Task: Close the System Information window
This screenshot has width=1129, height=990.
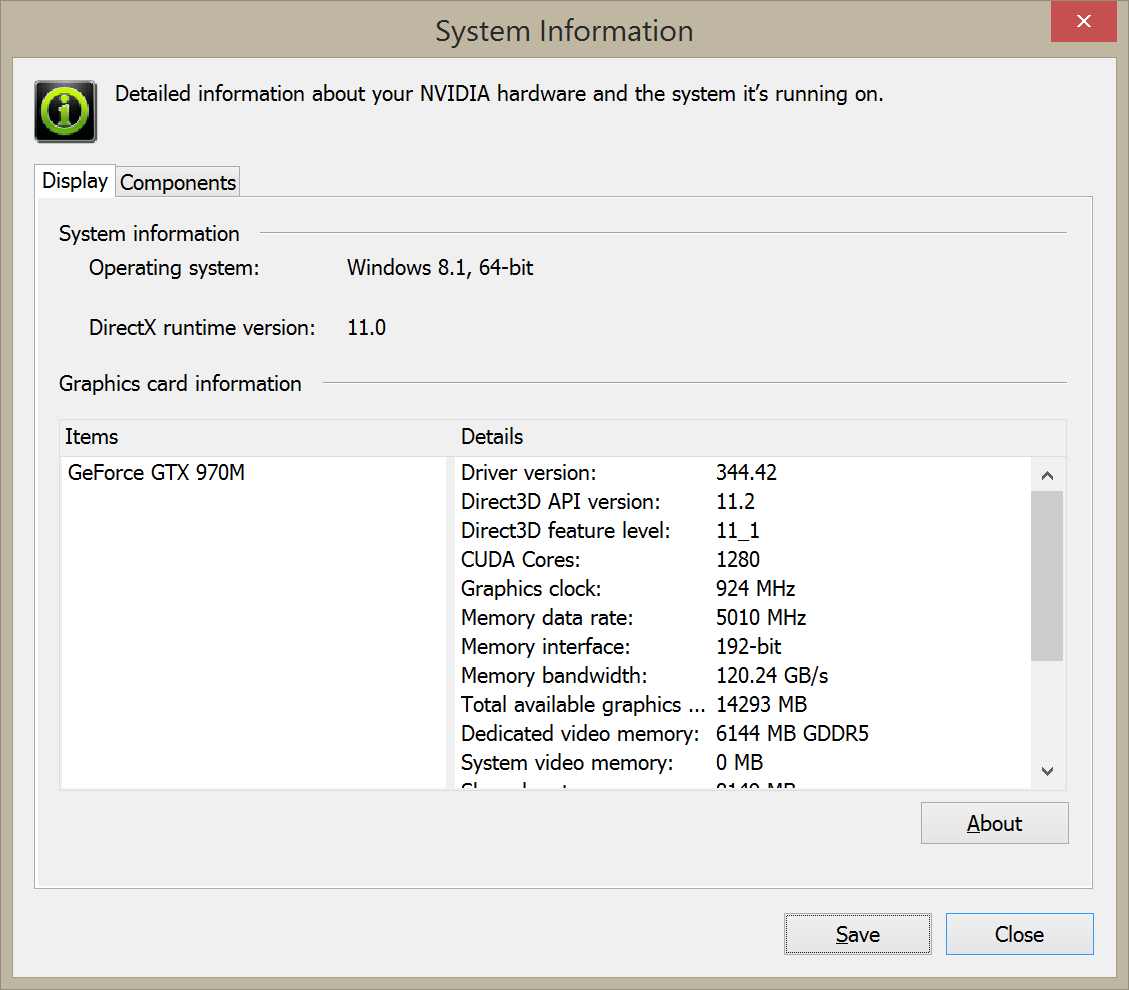Action: coord(1083,22)
